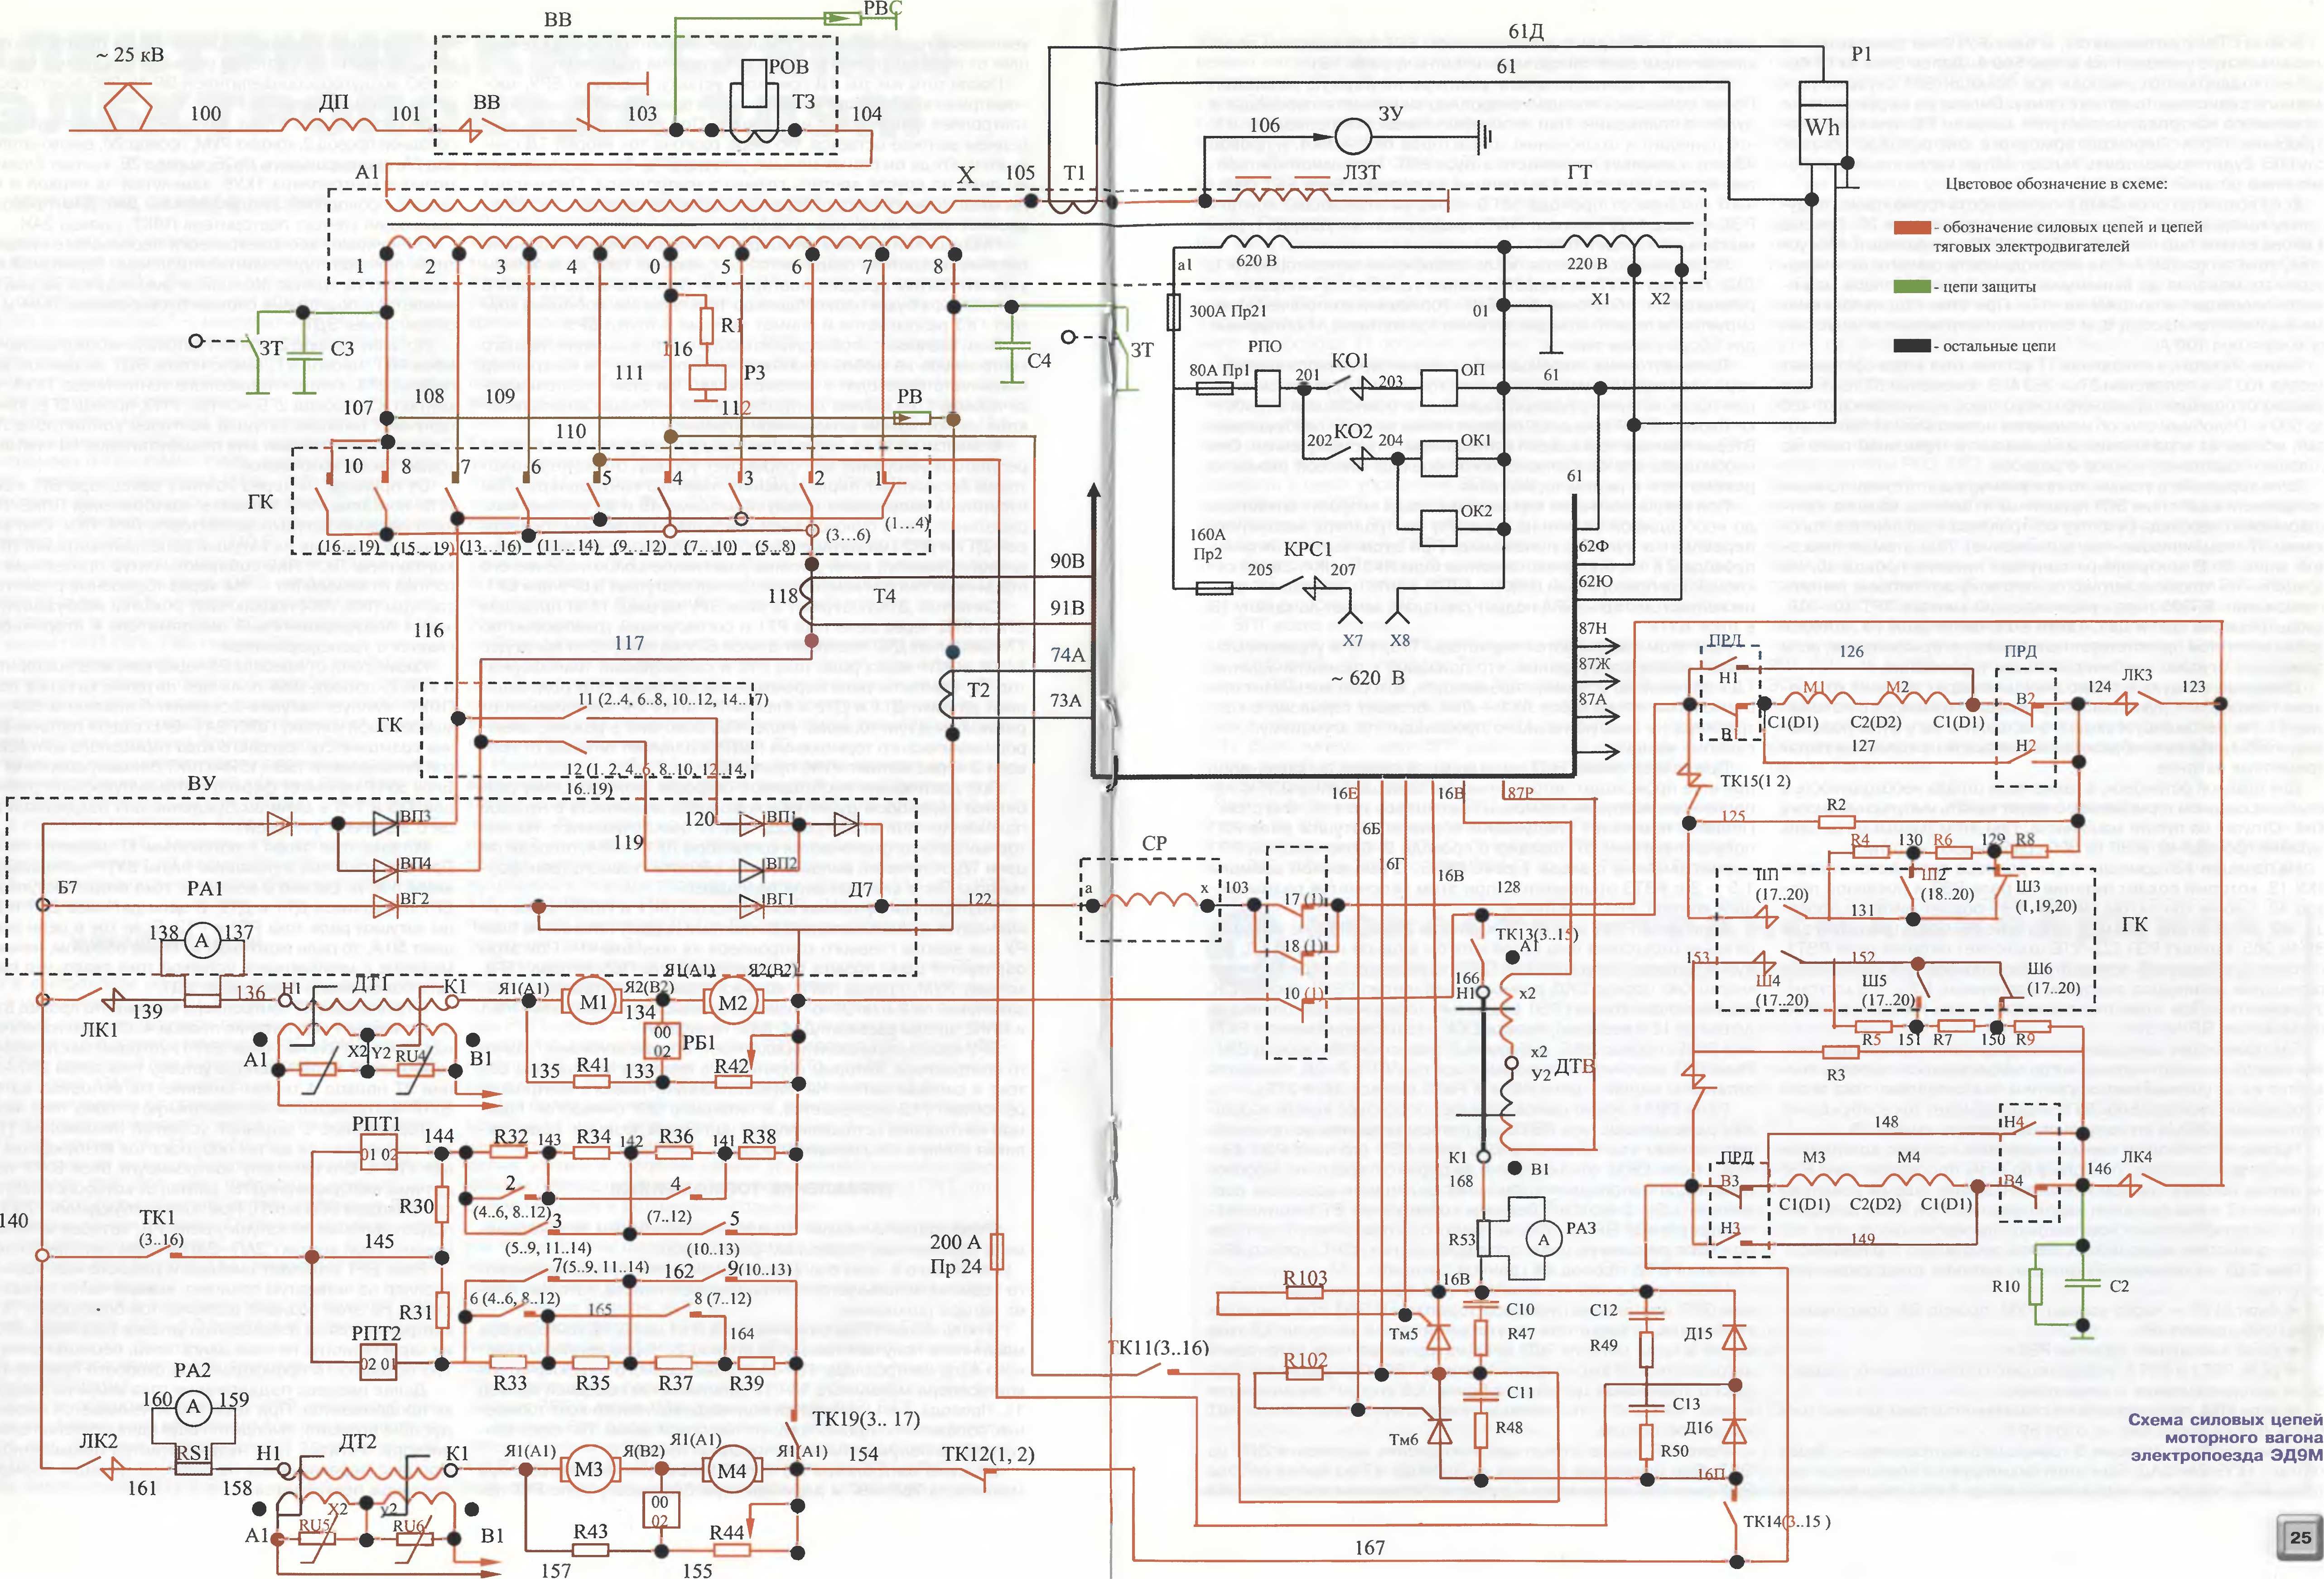Click the 'Тм5' thyristor label

[x=1404, y=1334]
